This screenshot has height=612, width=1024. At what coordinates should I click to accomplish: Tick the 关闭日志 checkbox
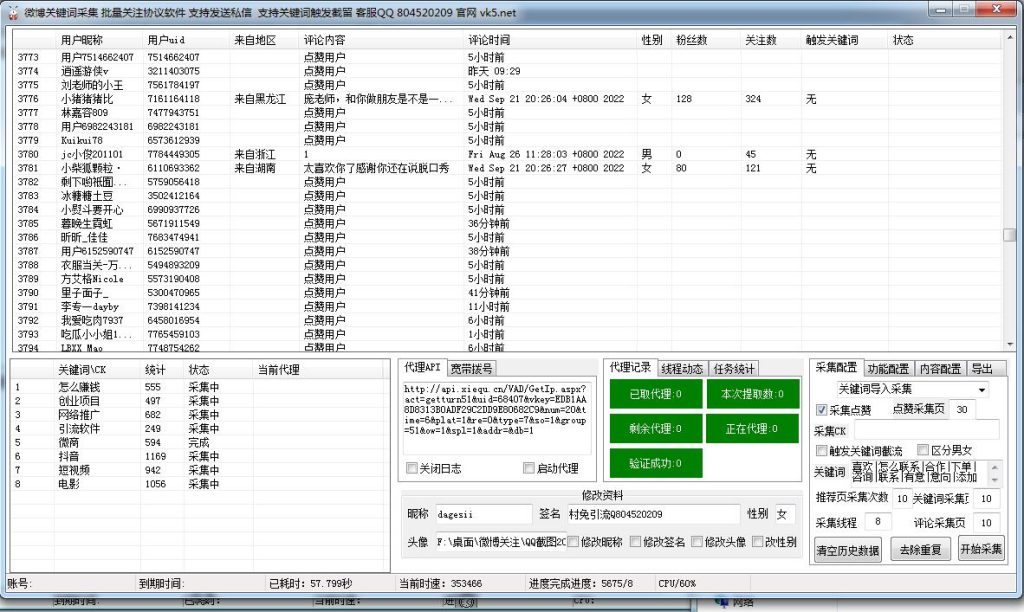tap(412, 468)
